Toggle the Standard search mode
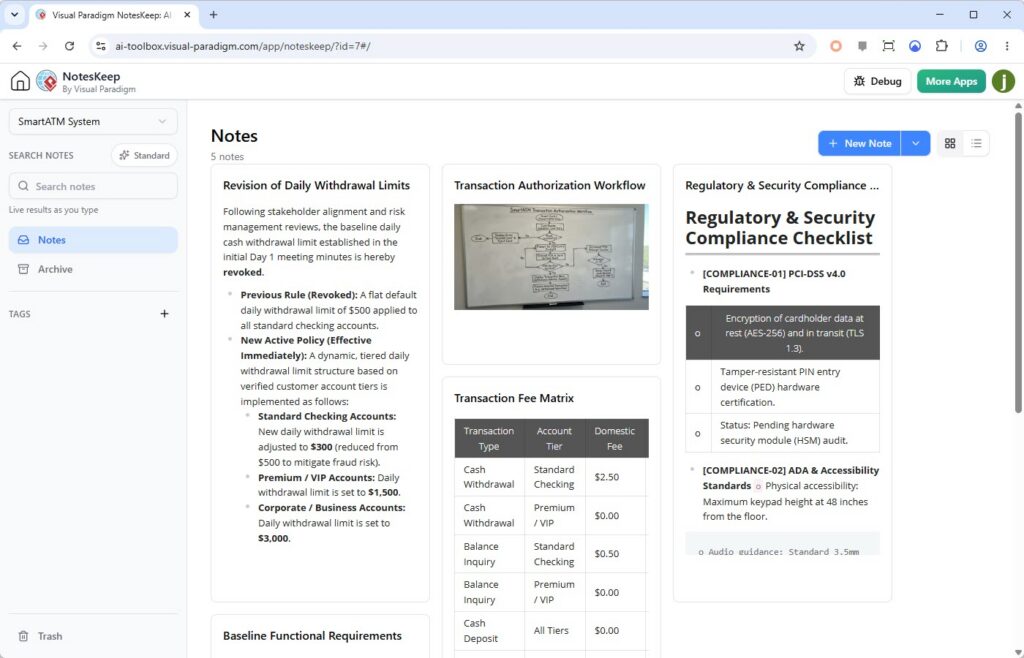 pyautogui.click(x=144, y=155)
